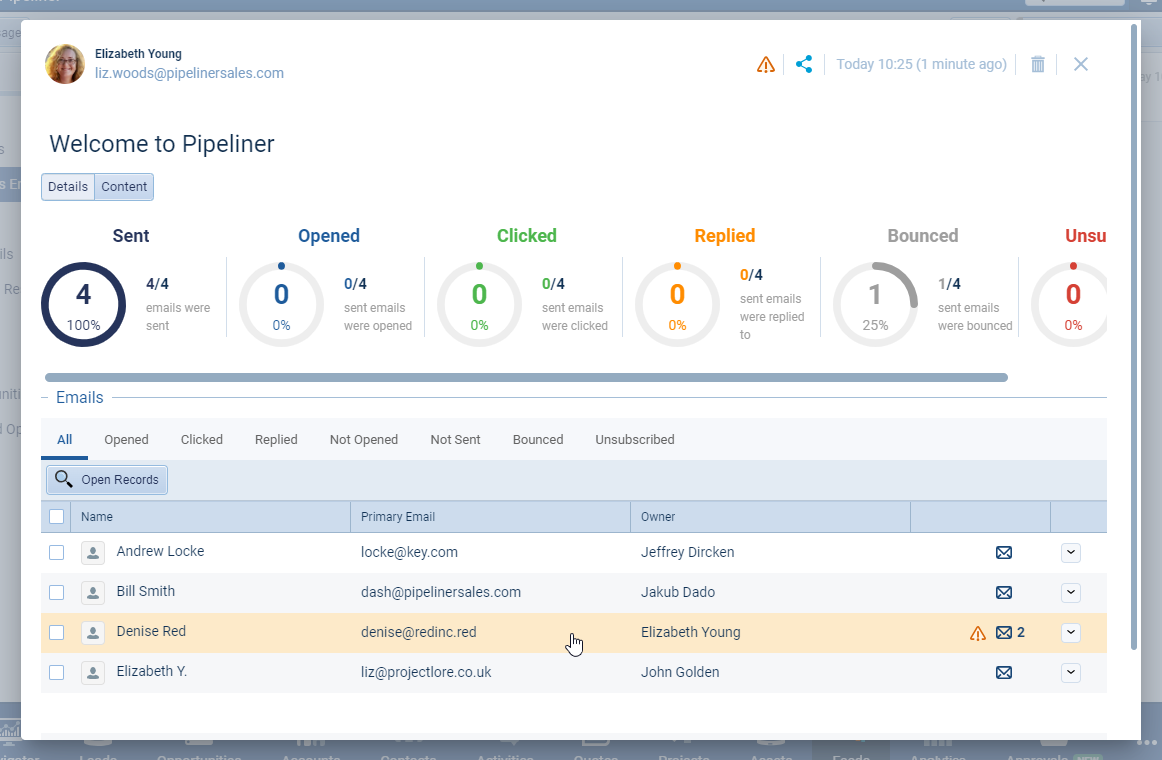Click the contact icon beside Denise Red

pos(93,633)
